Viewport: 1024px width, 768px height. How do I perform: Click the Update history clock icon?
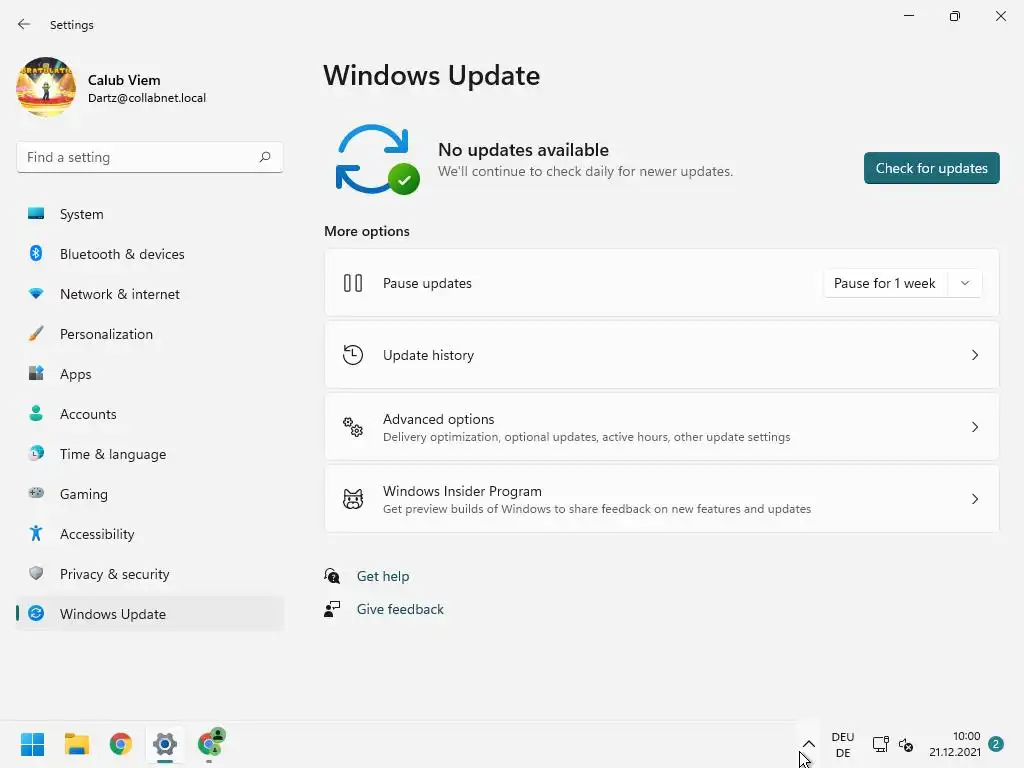coord(353,355)
